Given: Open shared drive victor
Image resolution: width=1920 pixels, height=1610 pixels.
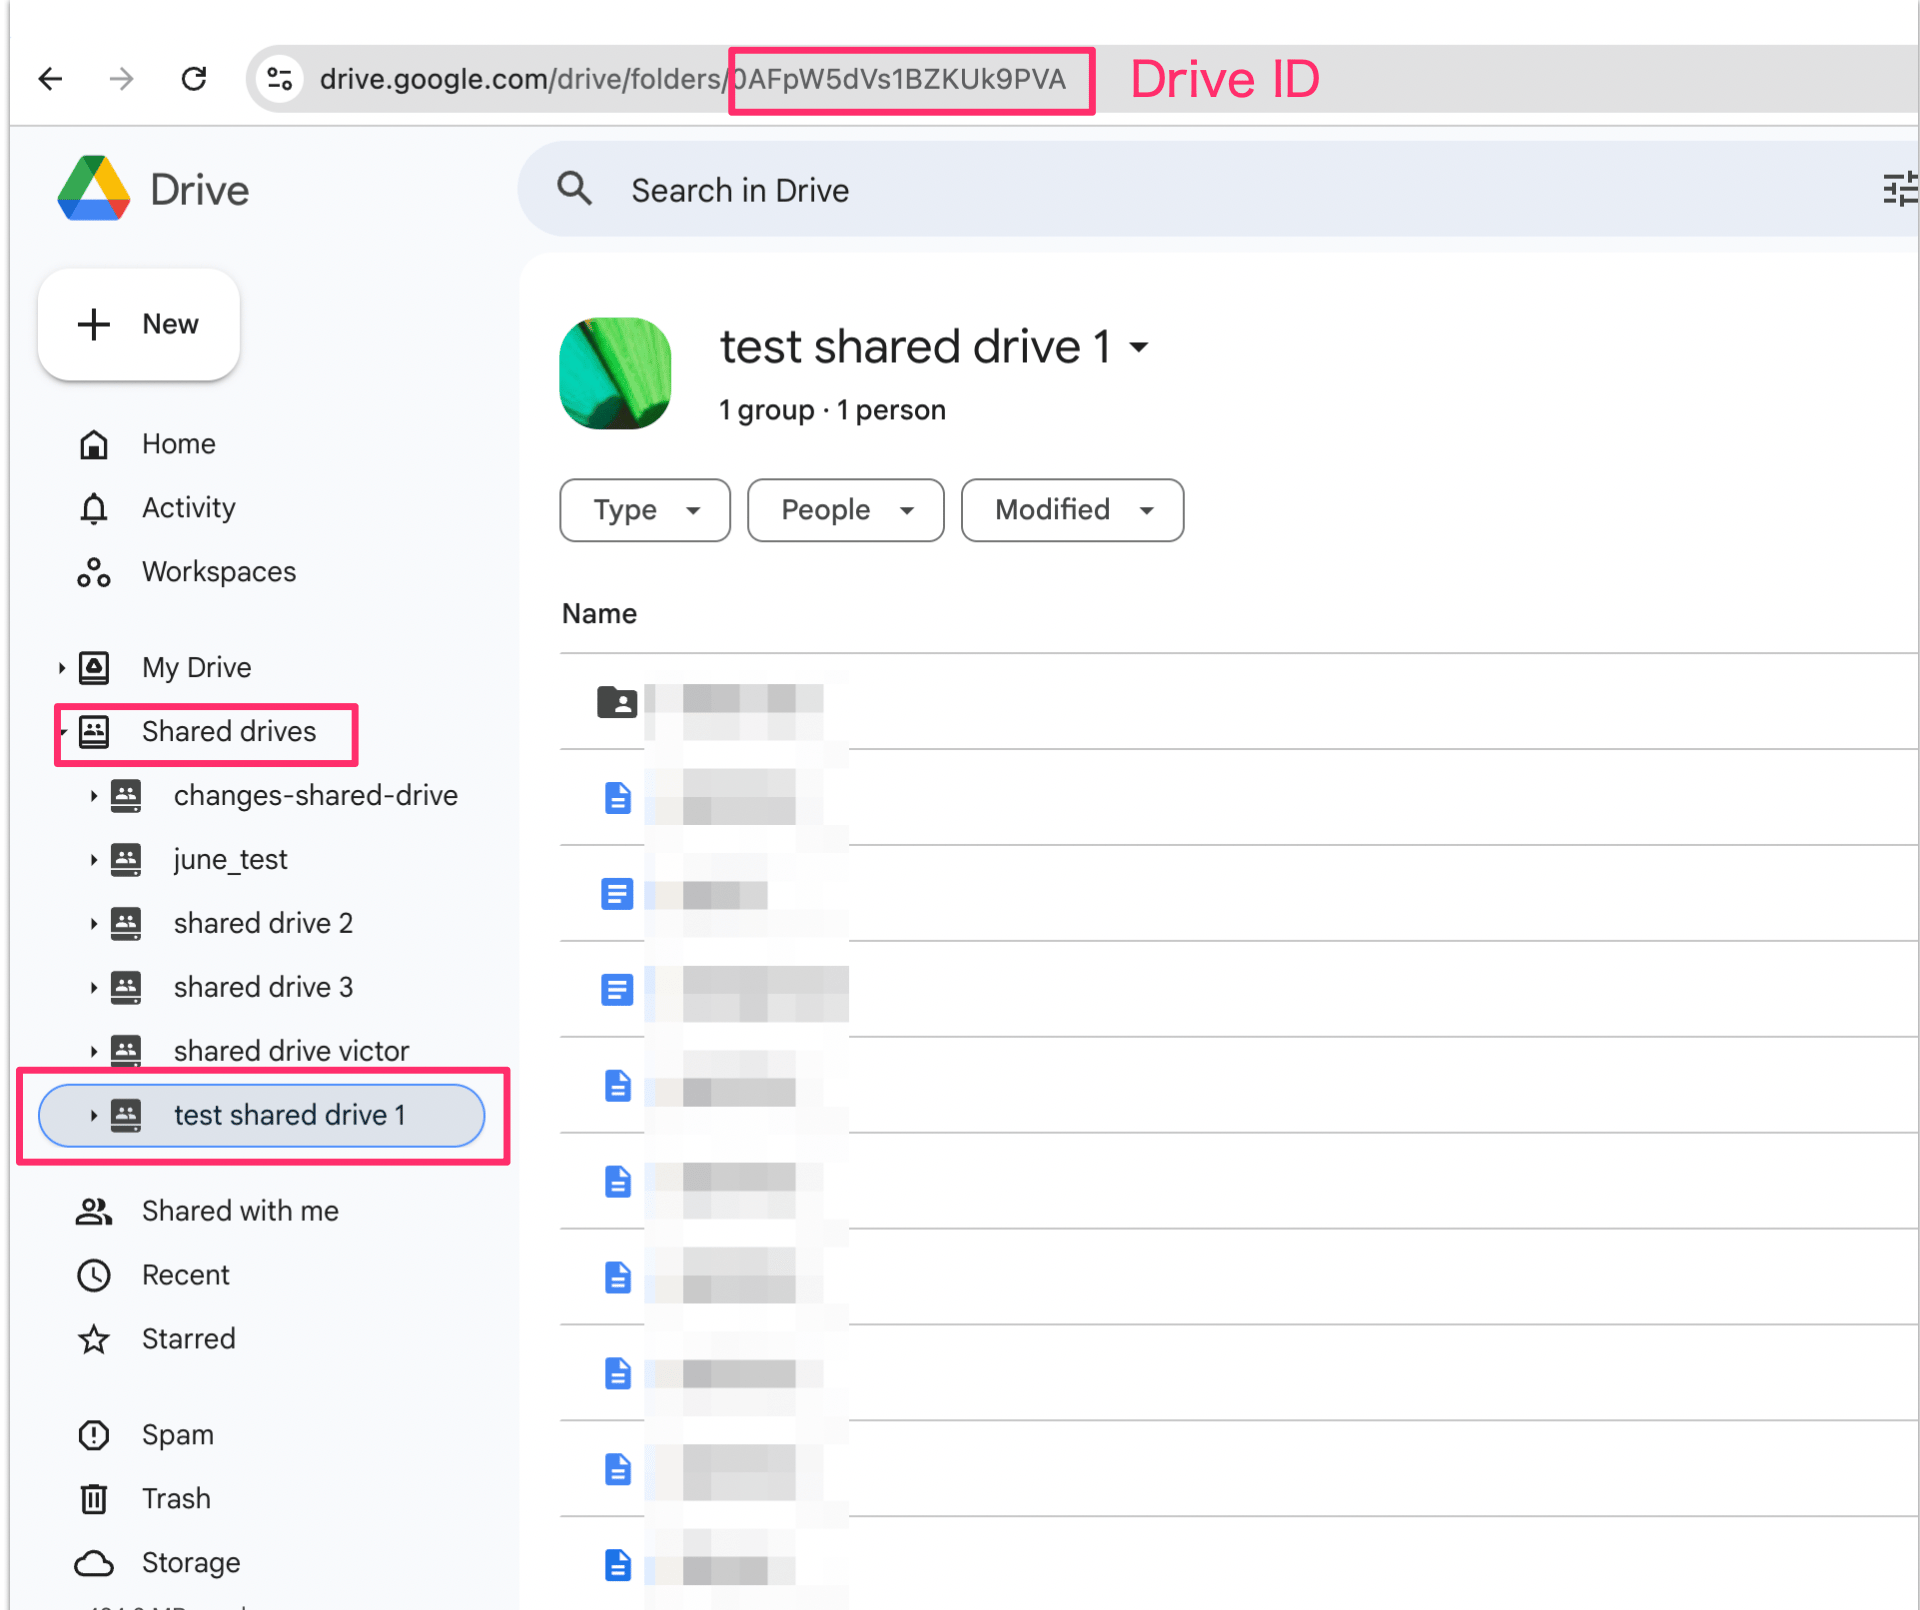Looking at the screenshot, I should (x=291, y=1051).
